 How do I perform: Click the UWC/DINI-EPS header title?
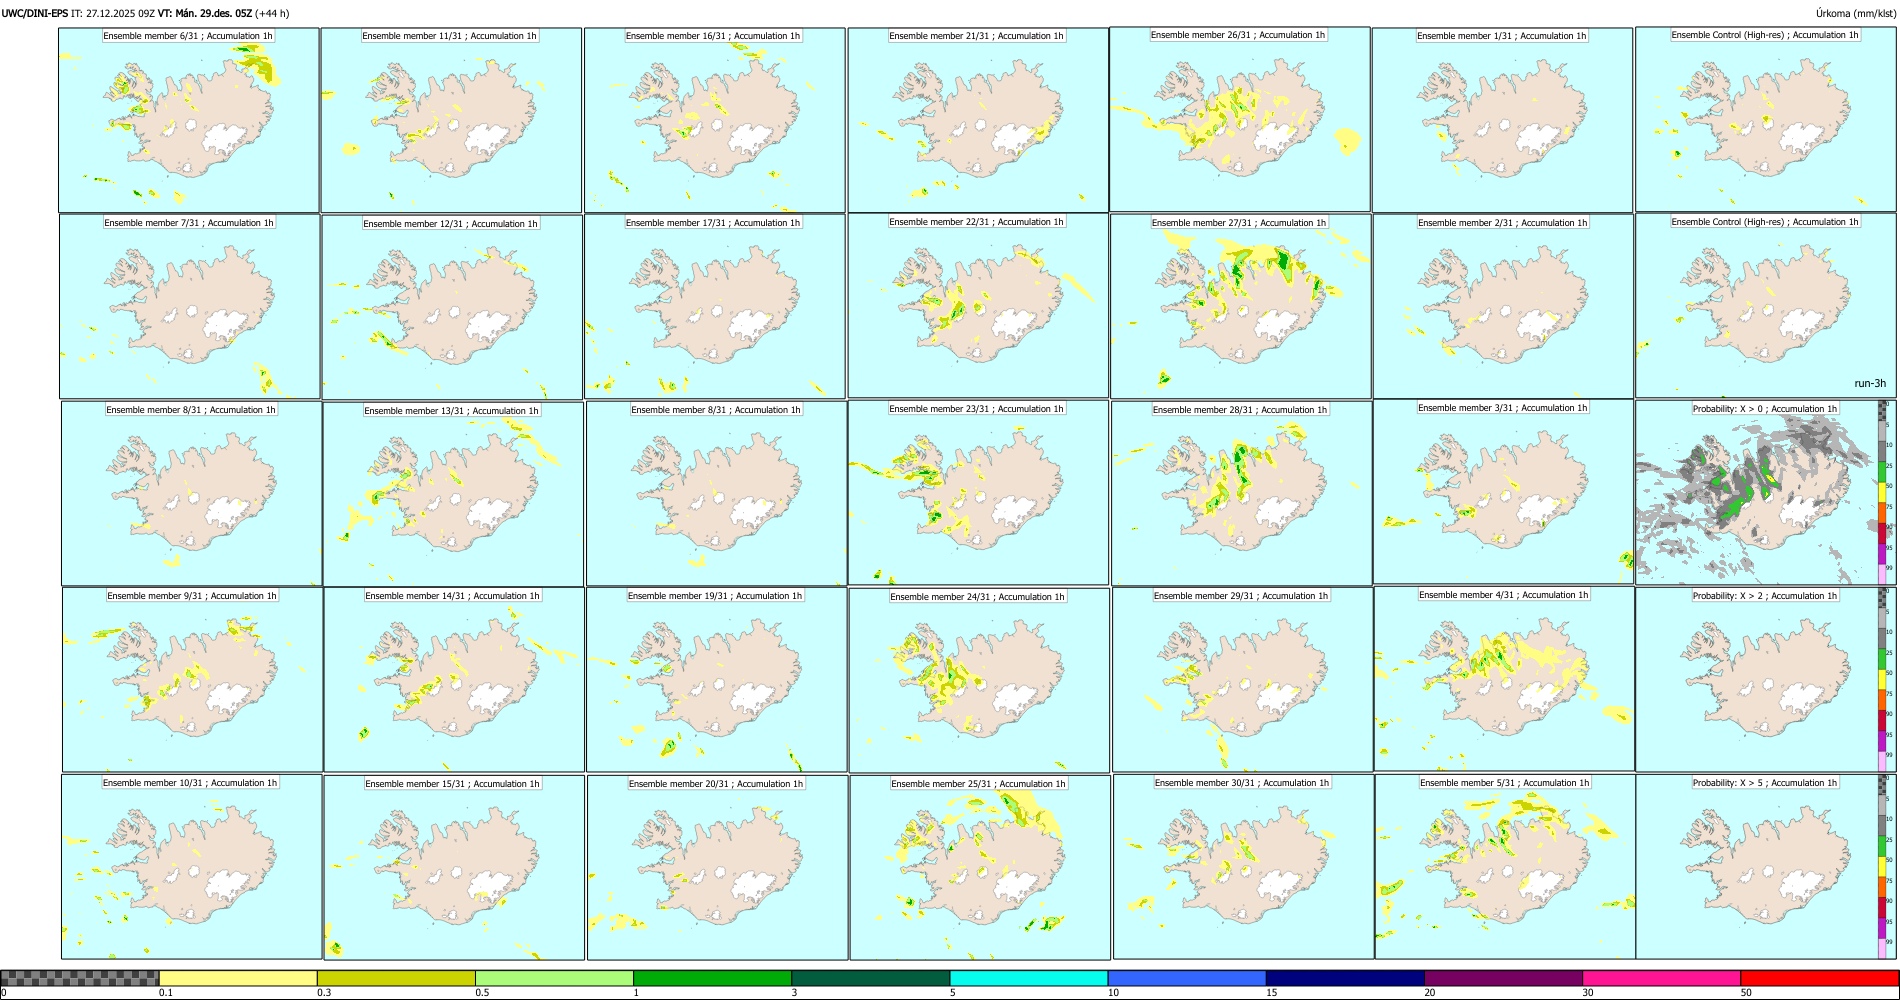pyautogui.click(x=35, y=13)
